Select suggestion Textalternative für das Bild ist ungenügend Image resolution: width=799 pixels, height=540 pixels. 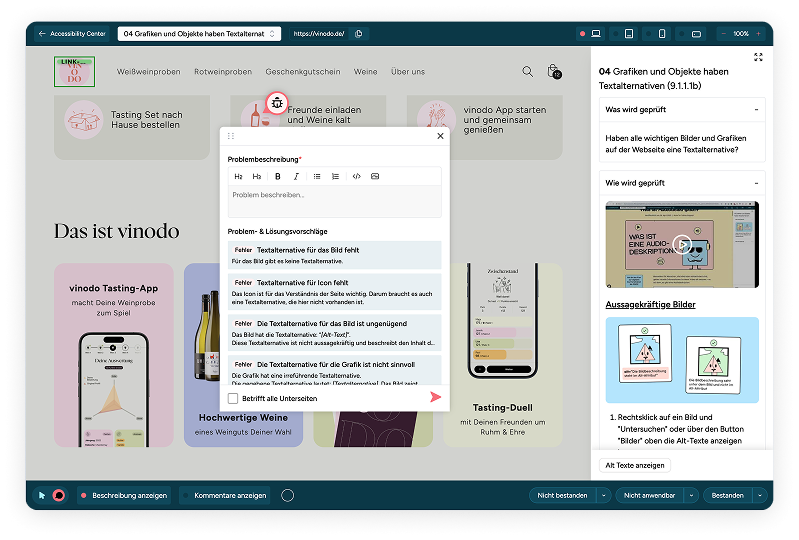(334, 333)
